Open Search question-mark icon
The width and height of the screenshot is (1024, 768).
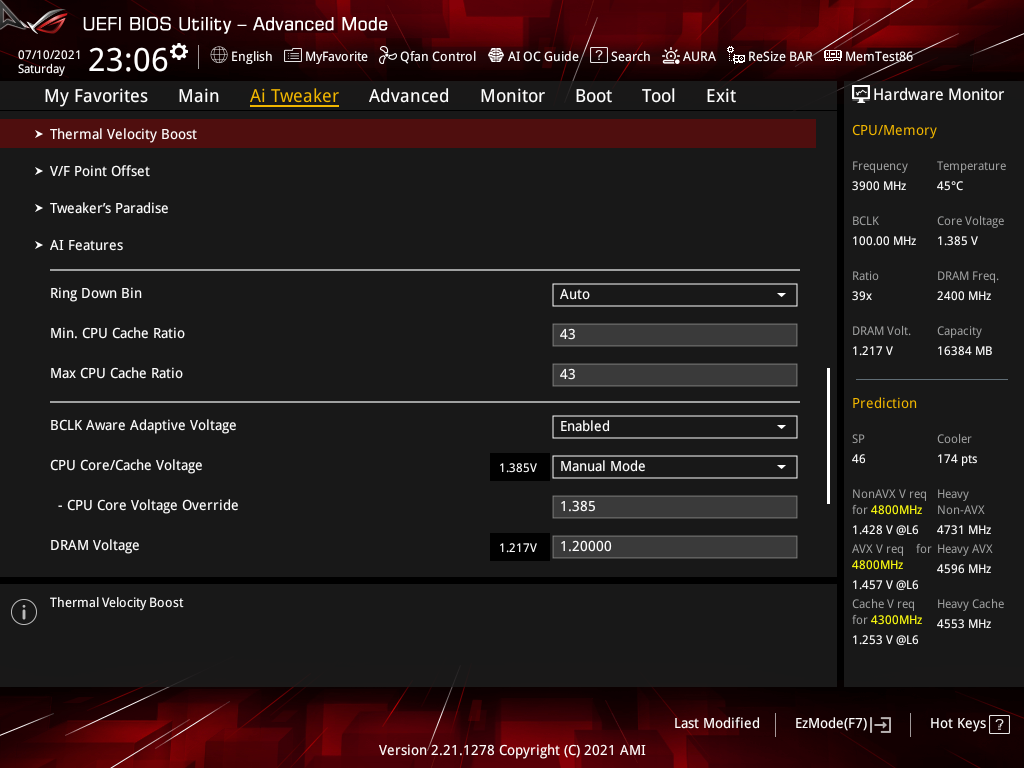598,56
